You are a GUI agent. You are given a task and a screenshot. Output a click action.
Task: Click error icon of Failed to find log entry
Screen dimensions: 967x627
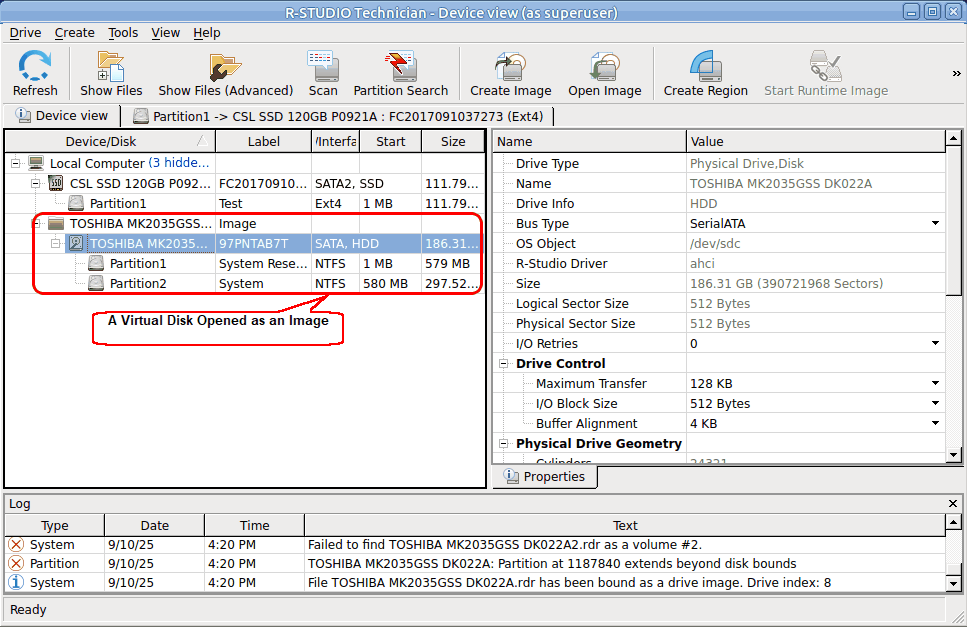click(16, 544)
